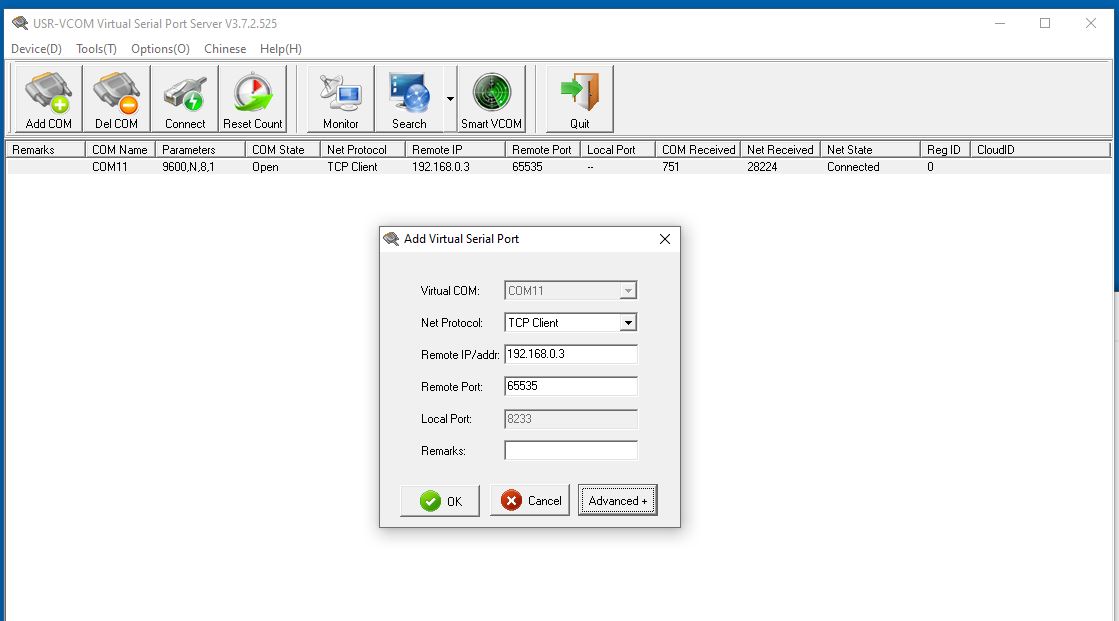1119x621 pixels.
Task: Click the Local Port field showing 8233
Action: (x=570, y=419)
